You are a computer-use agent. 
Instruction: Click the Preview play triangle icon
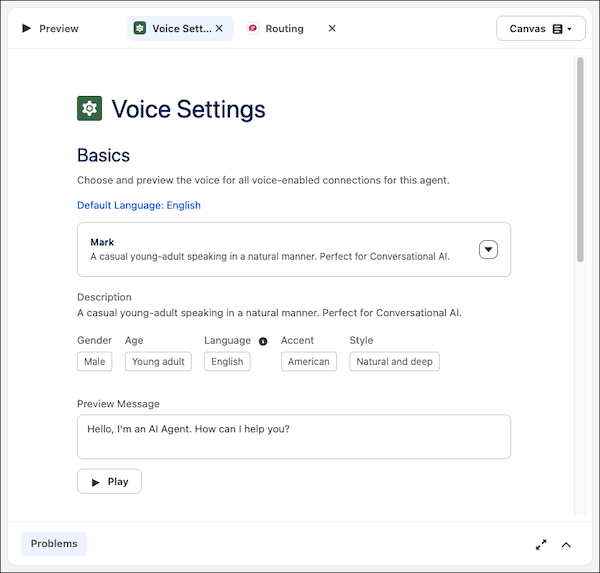tap(26, 28)
